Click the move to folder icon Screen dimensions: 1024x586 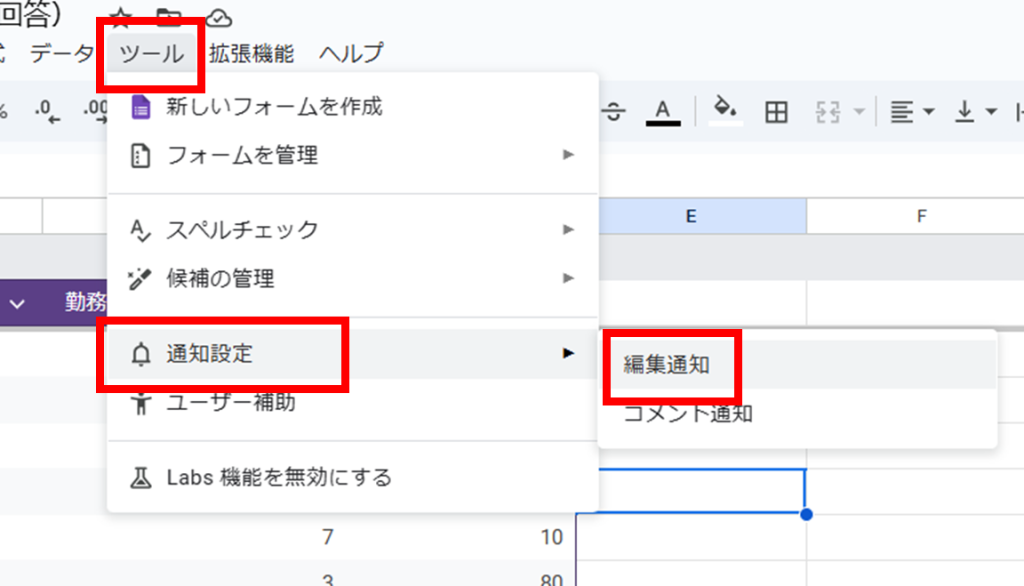(x=168, y=16)
